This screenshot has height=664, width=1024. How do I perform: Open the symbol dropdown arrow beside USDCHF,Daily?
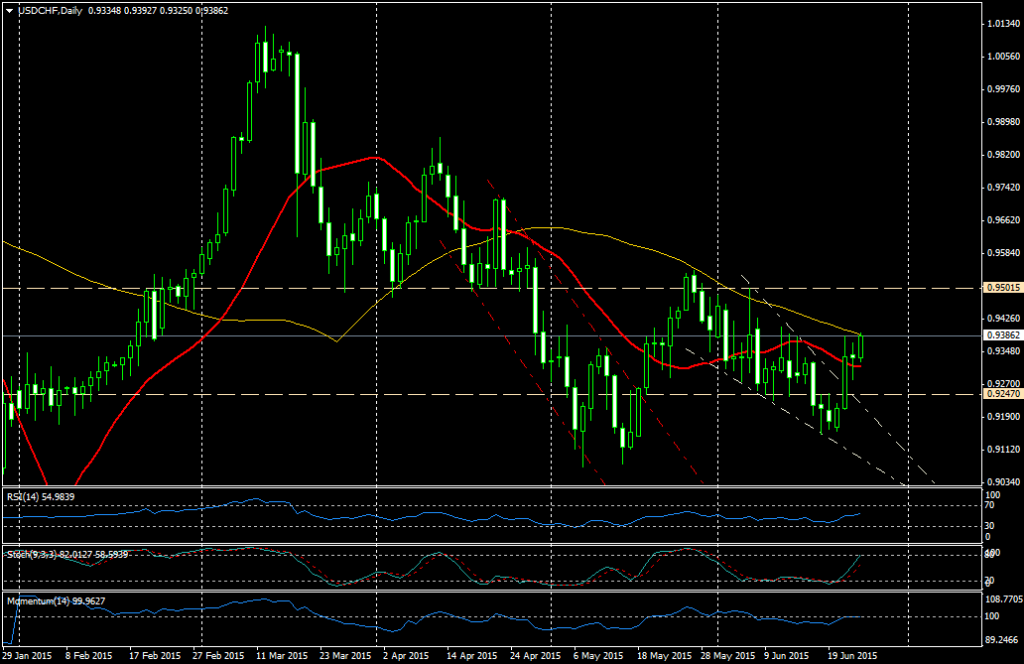[x=8, y=12]
